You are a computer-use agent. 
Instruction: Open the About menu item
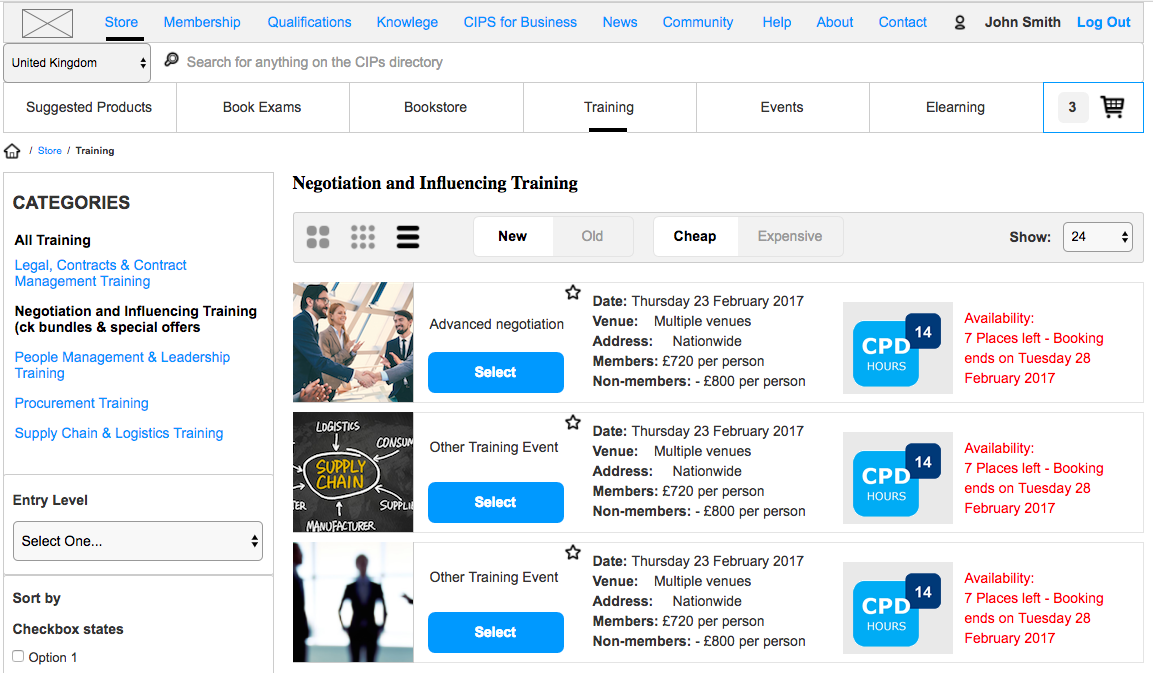(835, 22)
